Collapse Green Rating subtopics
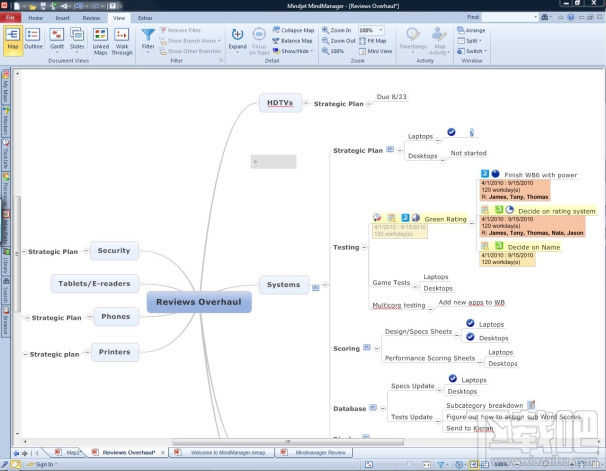Screen dimensions: 606x471 coord(472,223)
